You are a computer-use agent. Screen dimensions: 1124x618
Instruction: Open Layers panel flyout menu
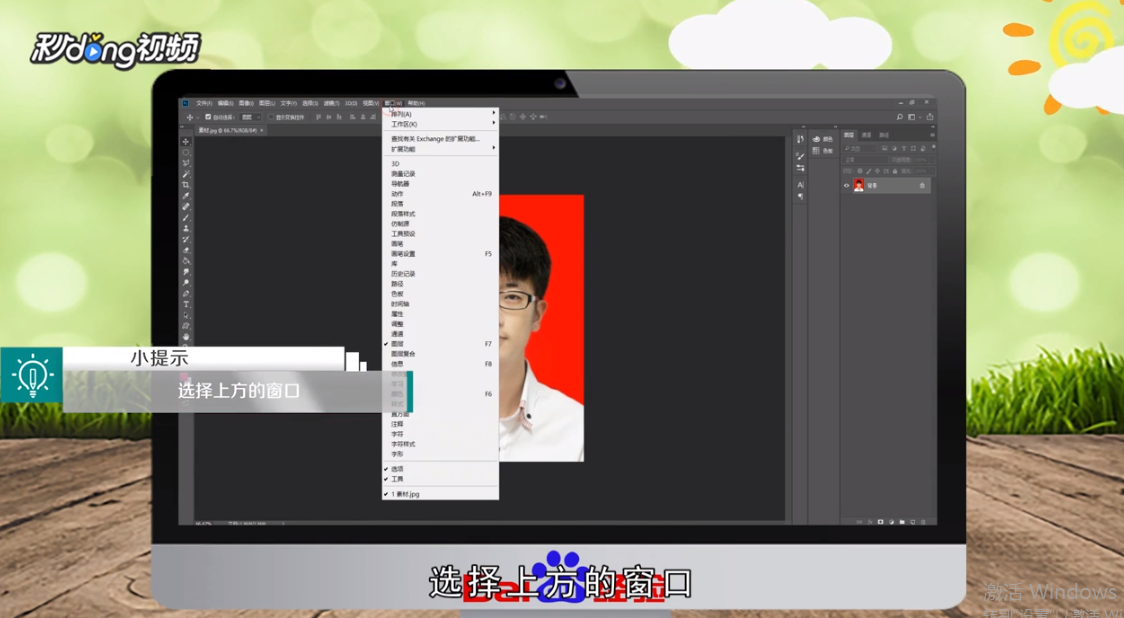933,135
